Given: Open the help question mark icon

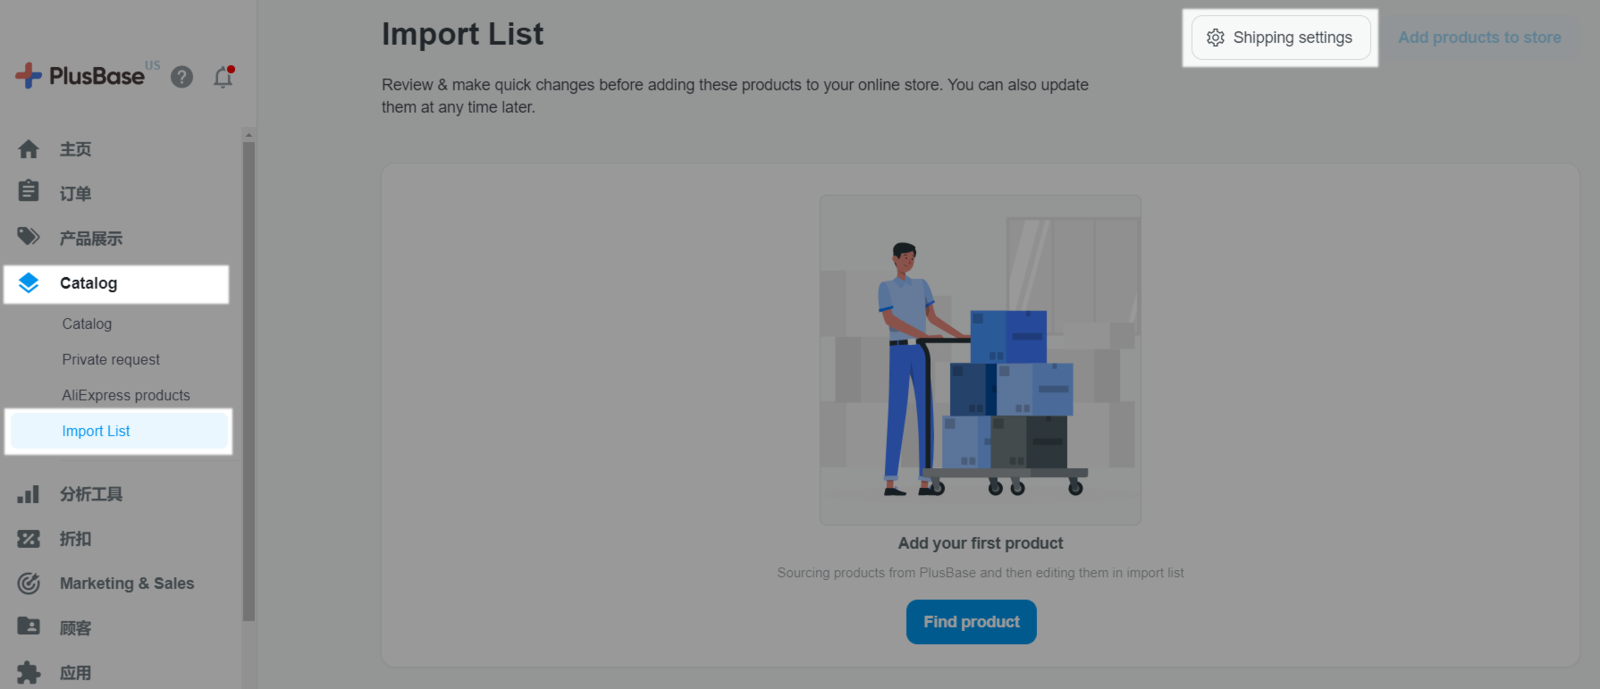Looking at the screenshot, I should click(x=182, y=77).
